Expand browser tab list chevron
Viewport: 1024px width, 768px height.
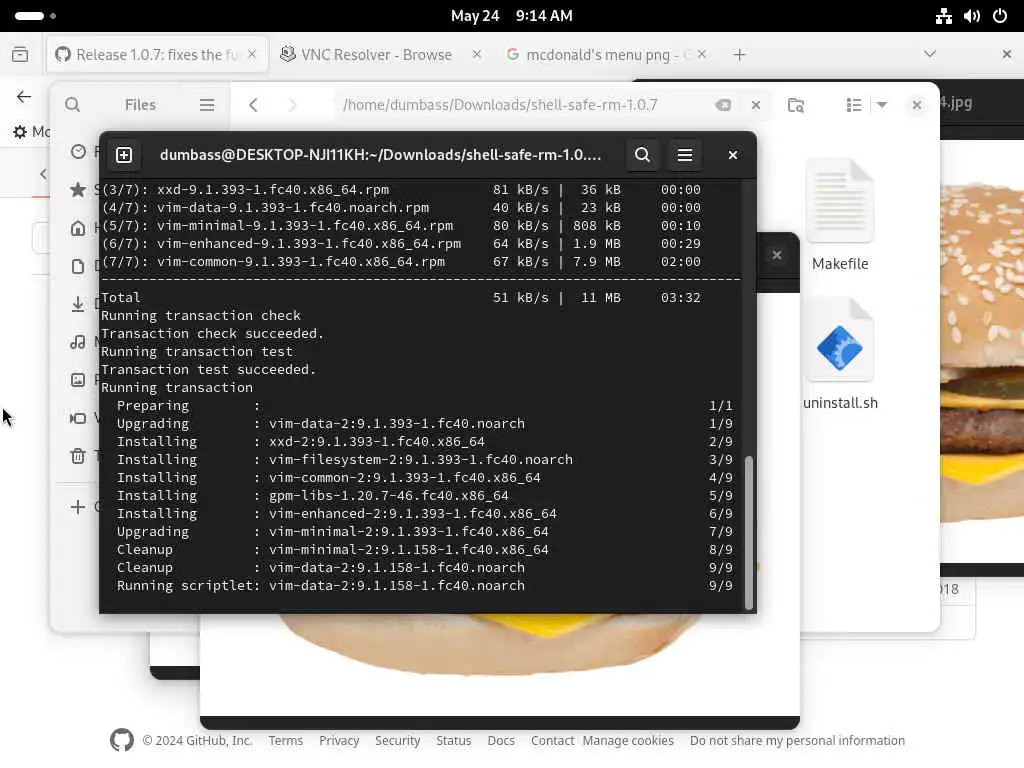click(930, 54)
